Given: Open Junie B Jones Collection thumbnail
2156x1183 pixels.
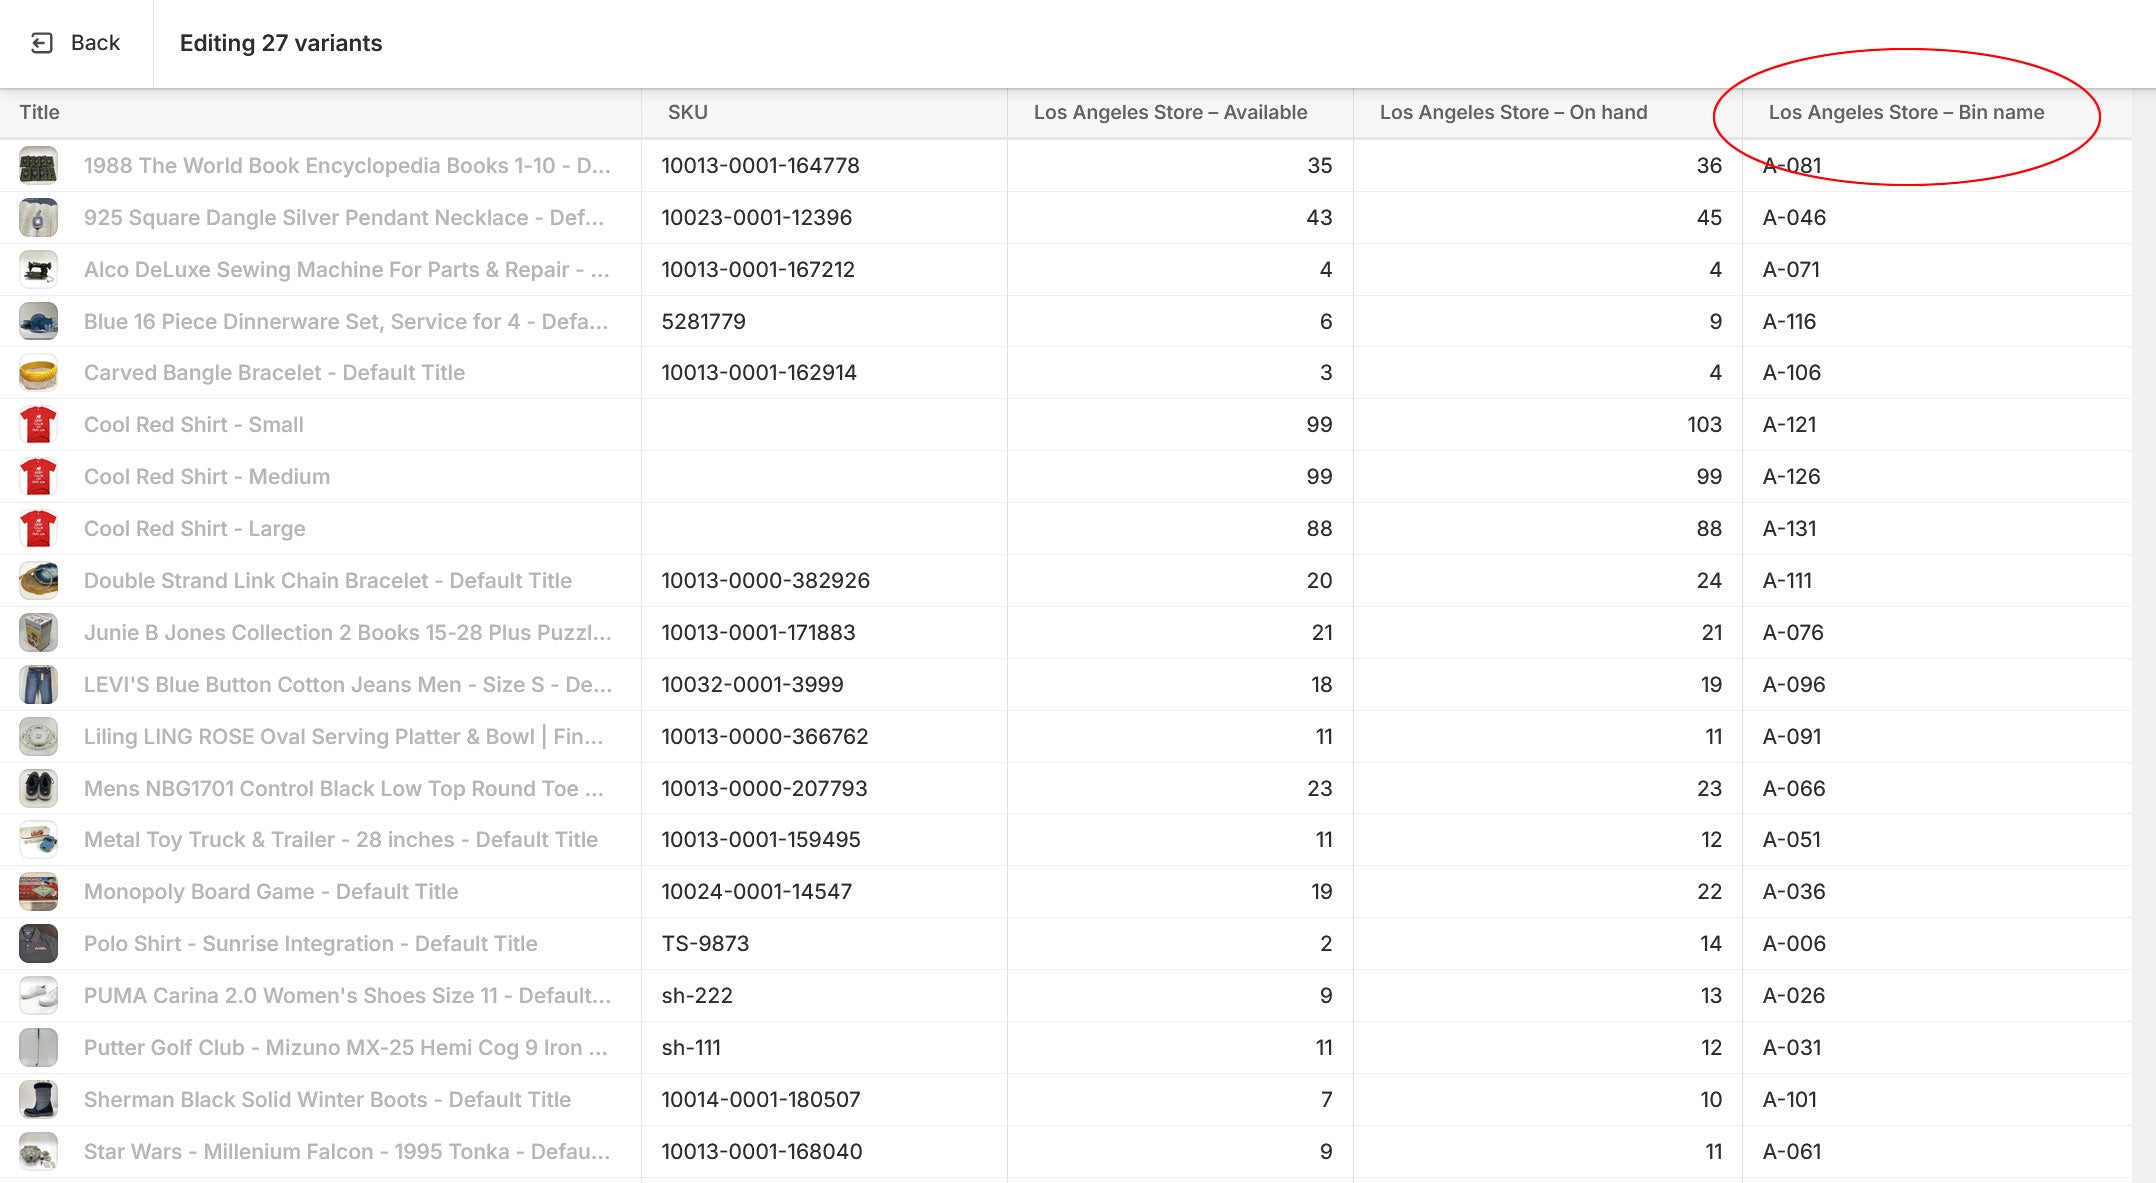Looking at the screenshot, I should coord(38,633).
